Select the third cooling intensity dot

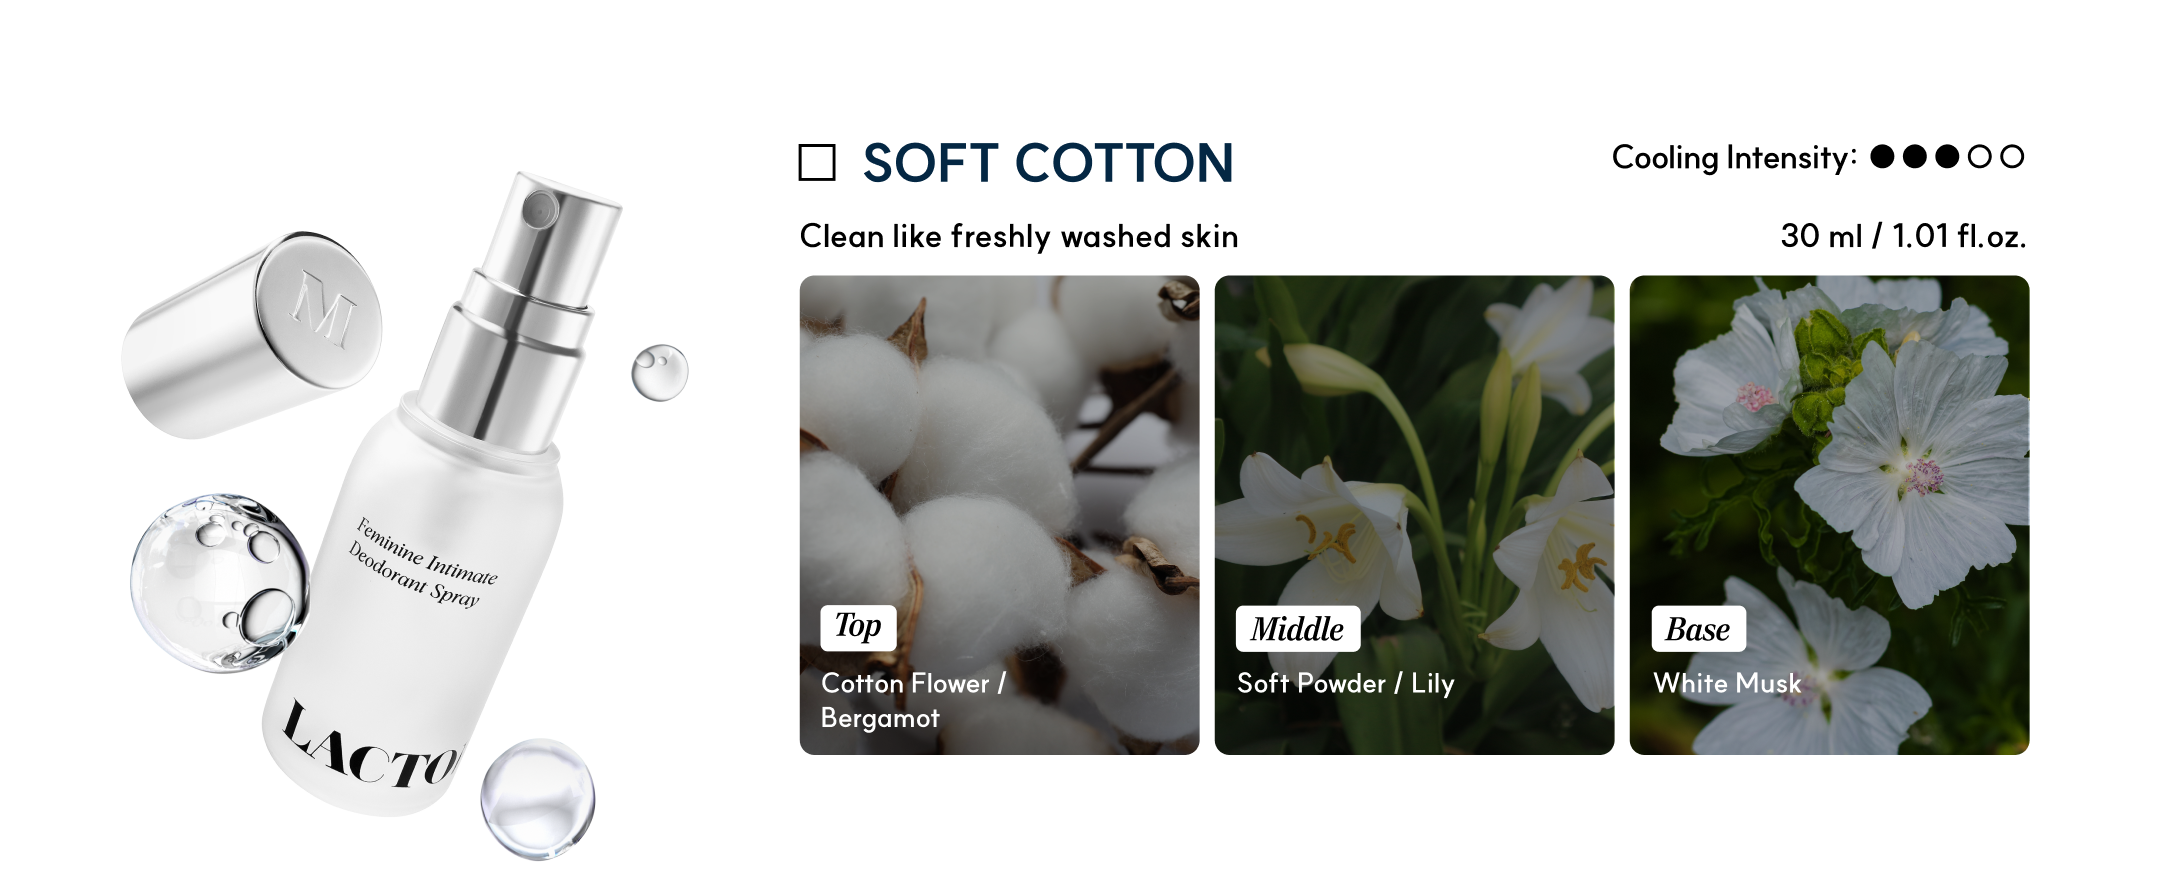point(1947,157)
